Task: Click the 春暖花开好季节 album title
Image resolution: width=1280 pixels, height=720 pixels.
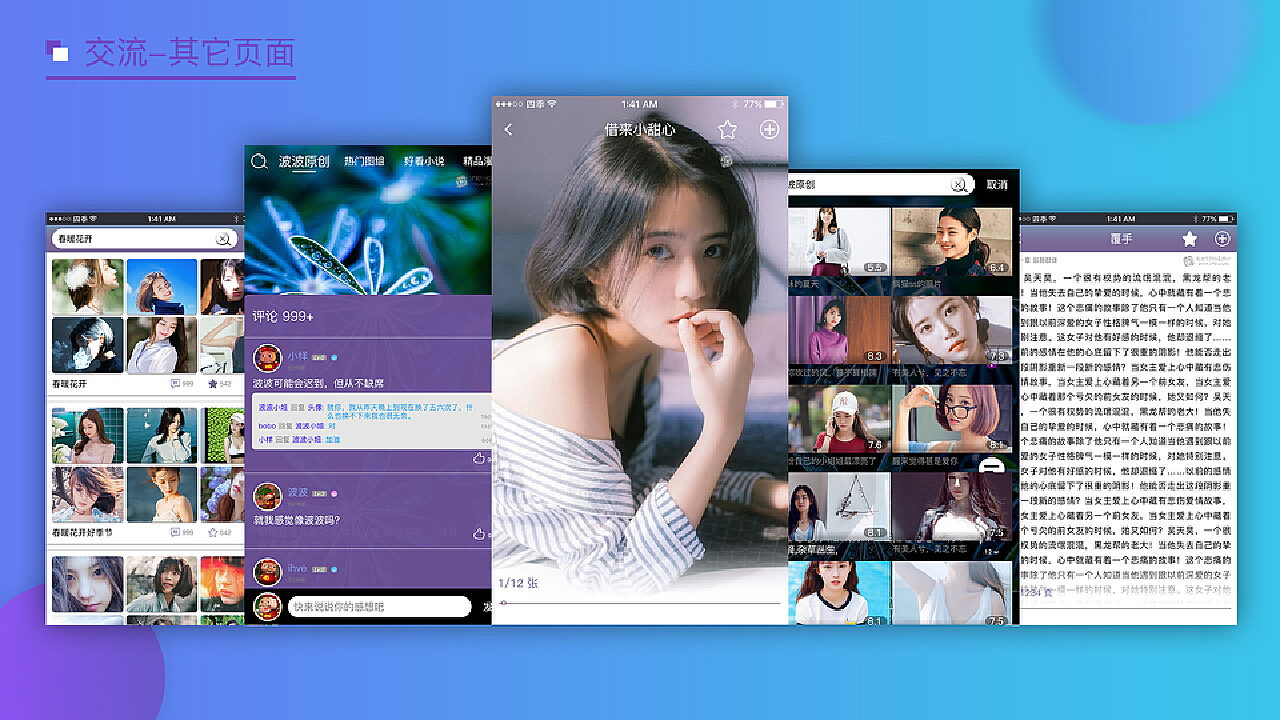Action: pos(82,533)
